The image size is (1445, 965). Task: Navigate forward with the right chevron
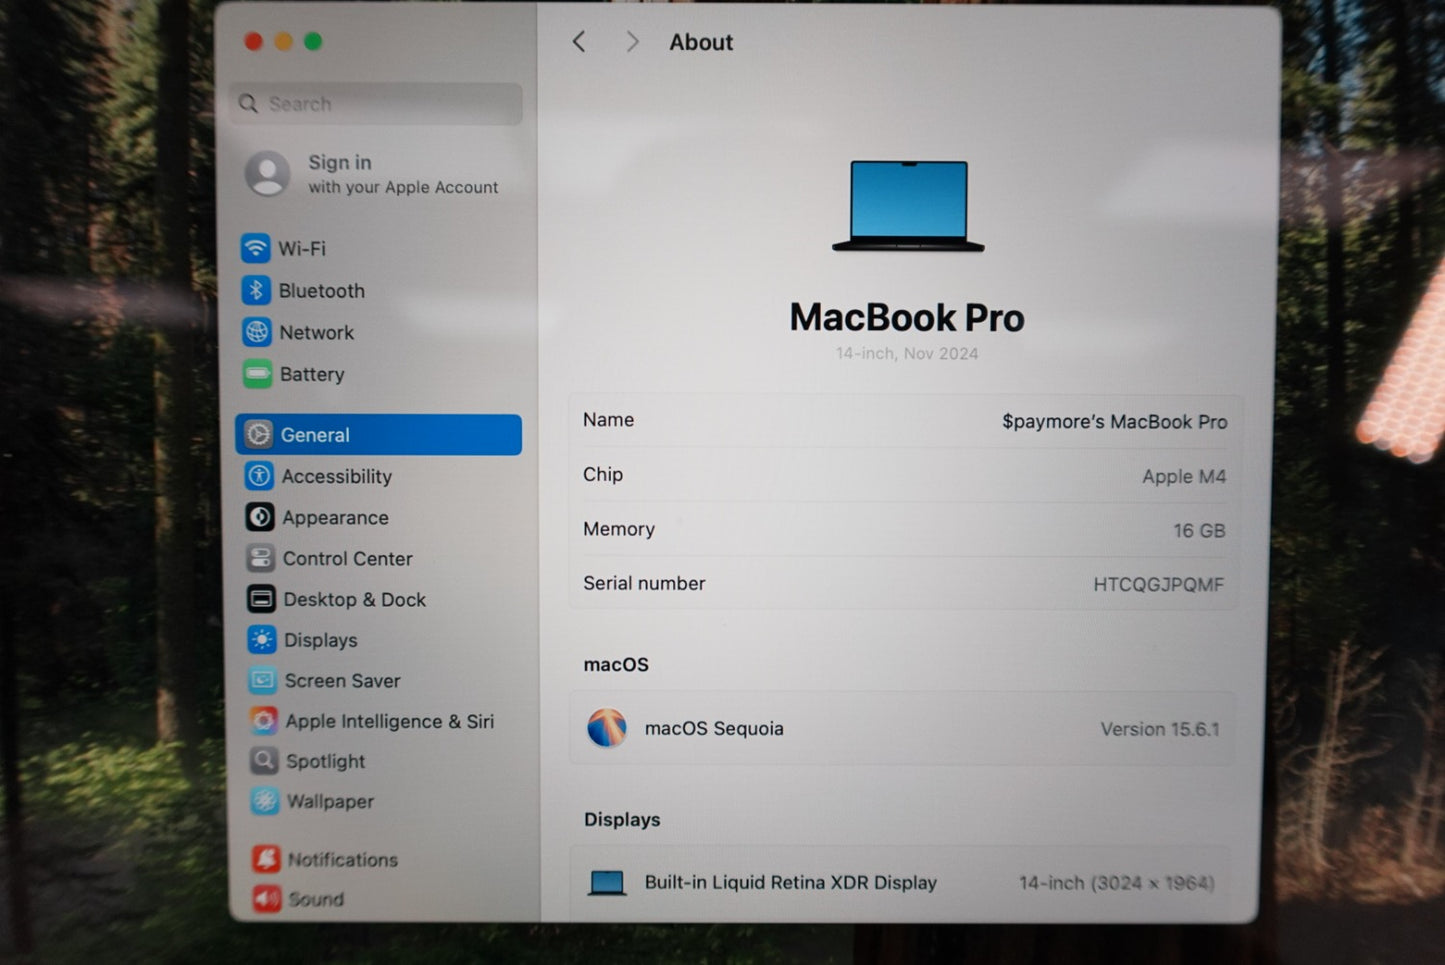[x=632, y=42]
